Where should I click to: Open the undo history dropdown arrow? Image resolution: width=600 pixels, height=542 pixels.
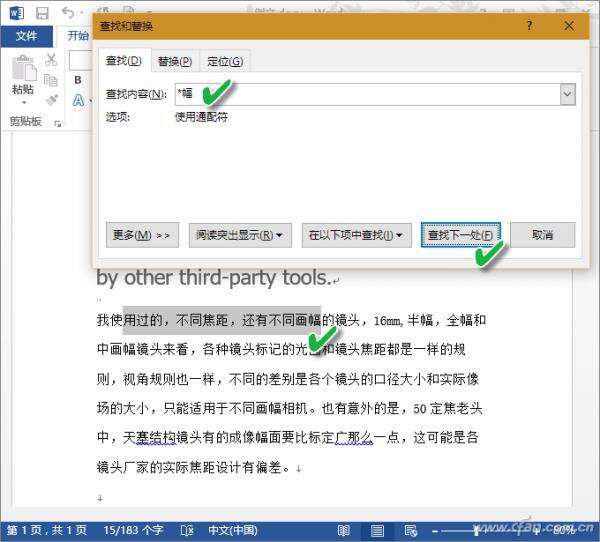coord(82,13)
